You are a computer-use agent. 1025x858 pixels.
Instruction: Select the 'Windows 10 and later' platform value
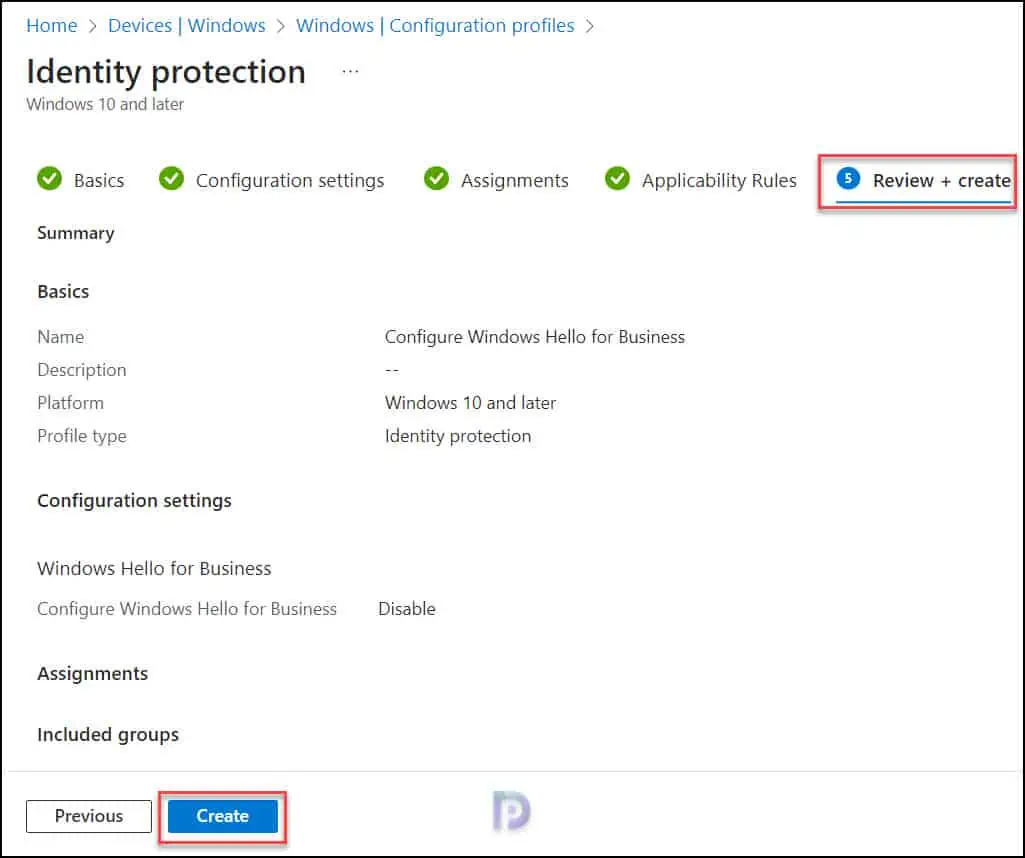(x=470, y=403)
